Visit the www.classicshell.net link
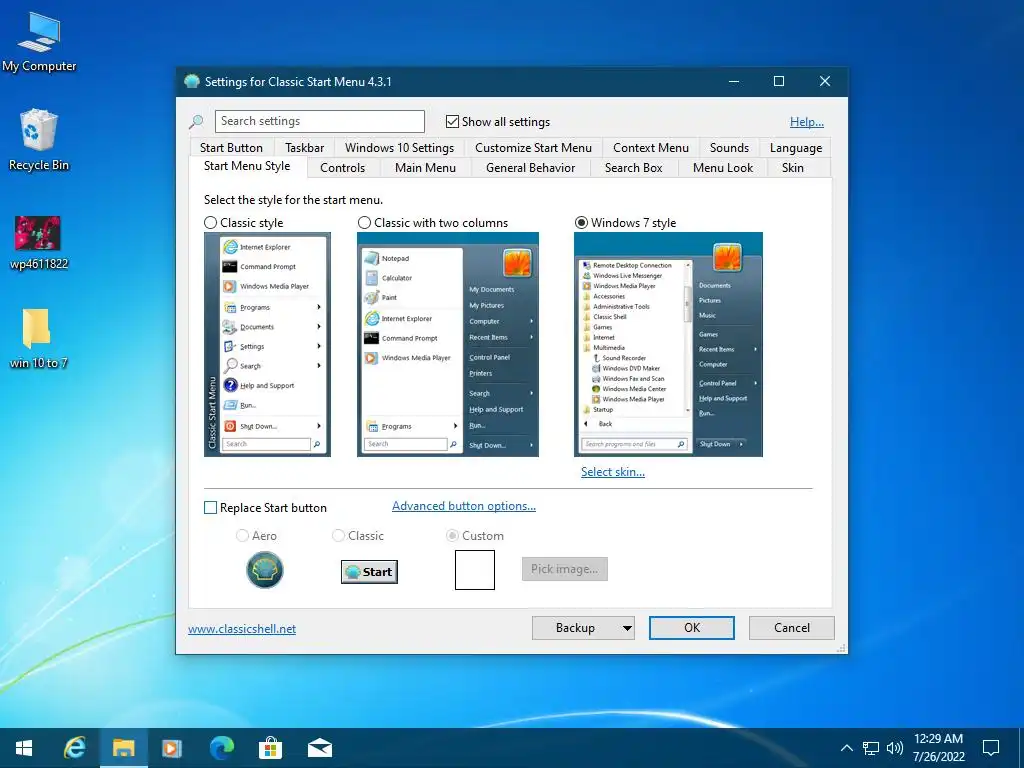1024x768 pixels. tap(242, 629)
